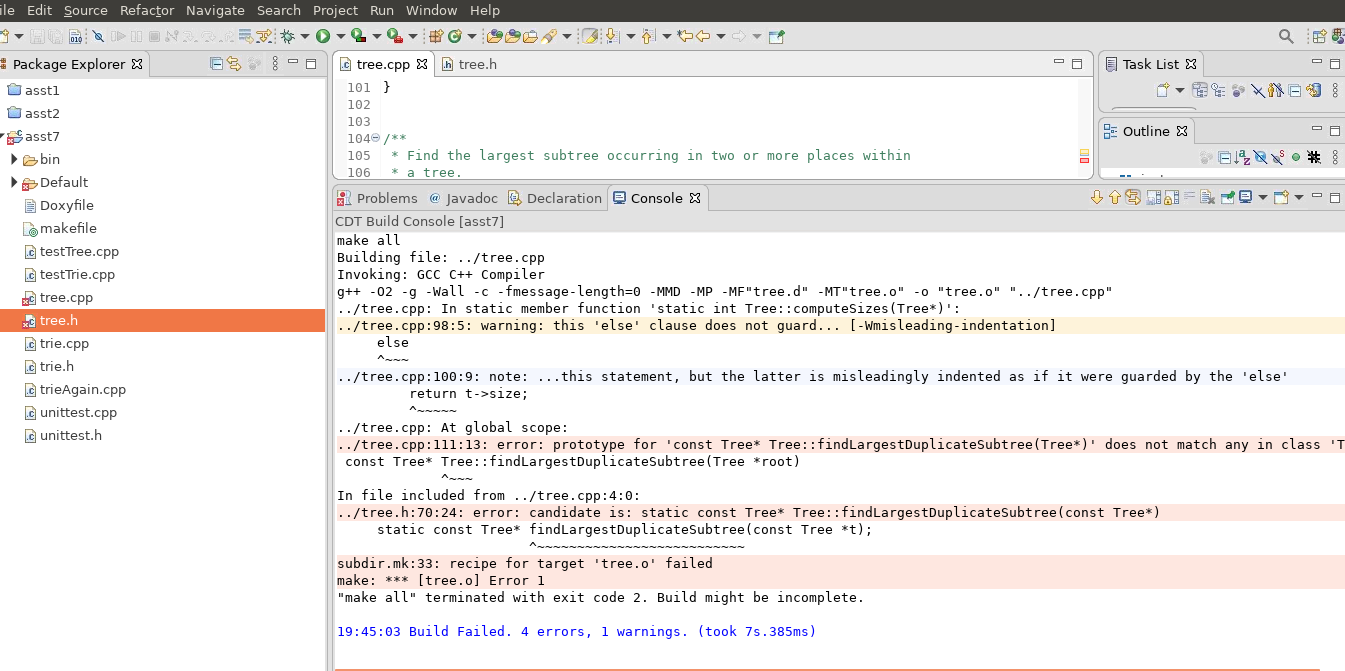The height and width of the screenshot is (671, 1345).
Task: Switch to the tree.h editor tab
Action: tap(469, 64)
